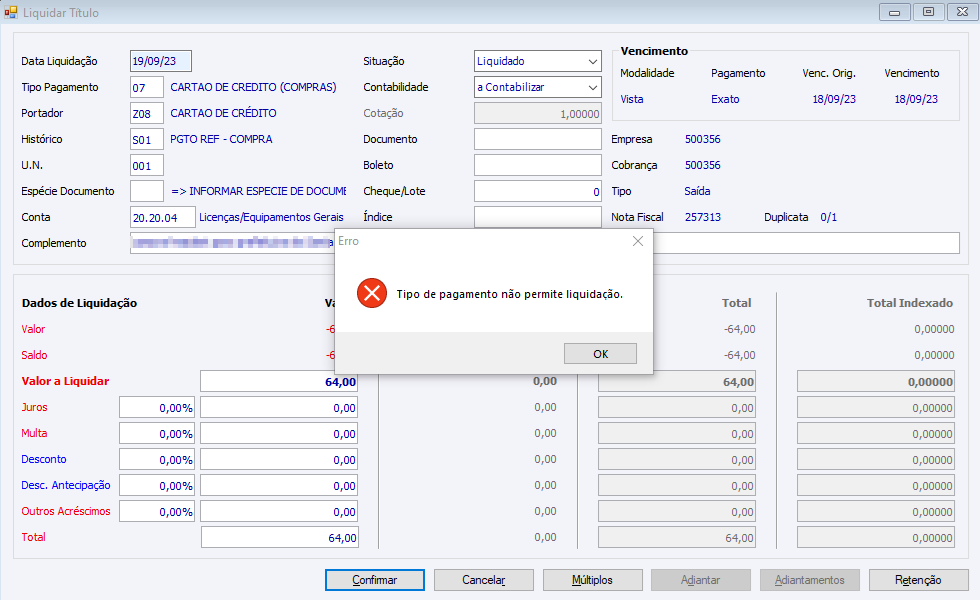Click the disabled Adiantar button

tap(701, 580)
